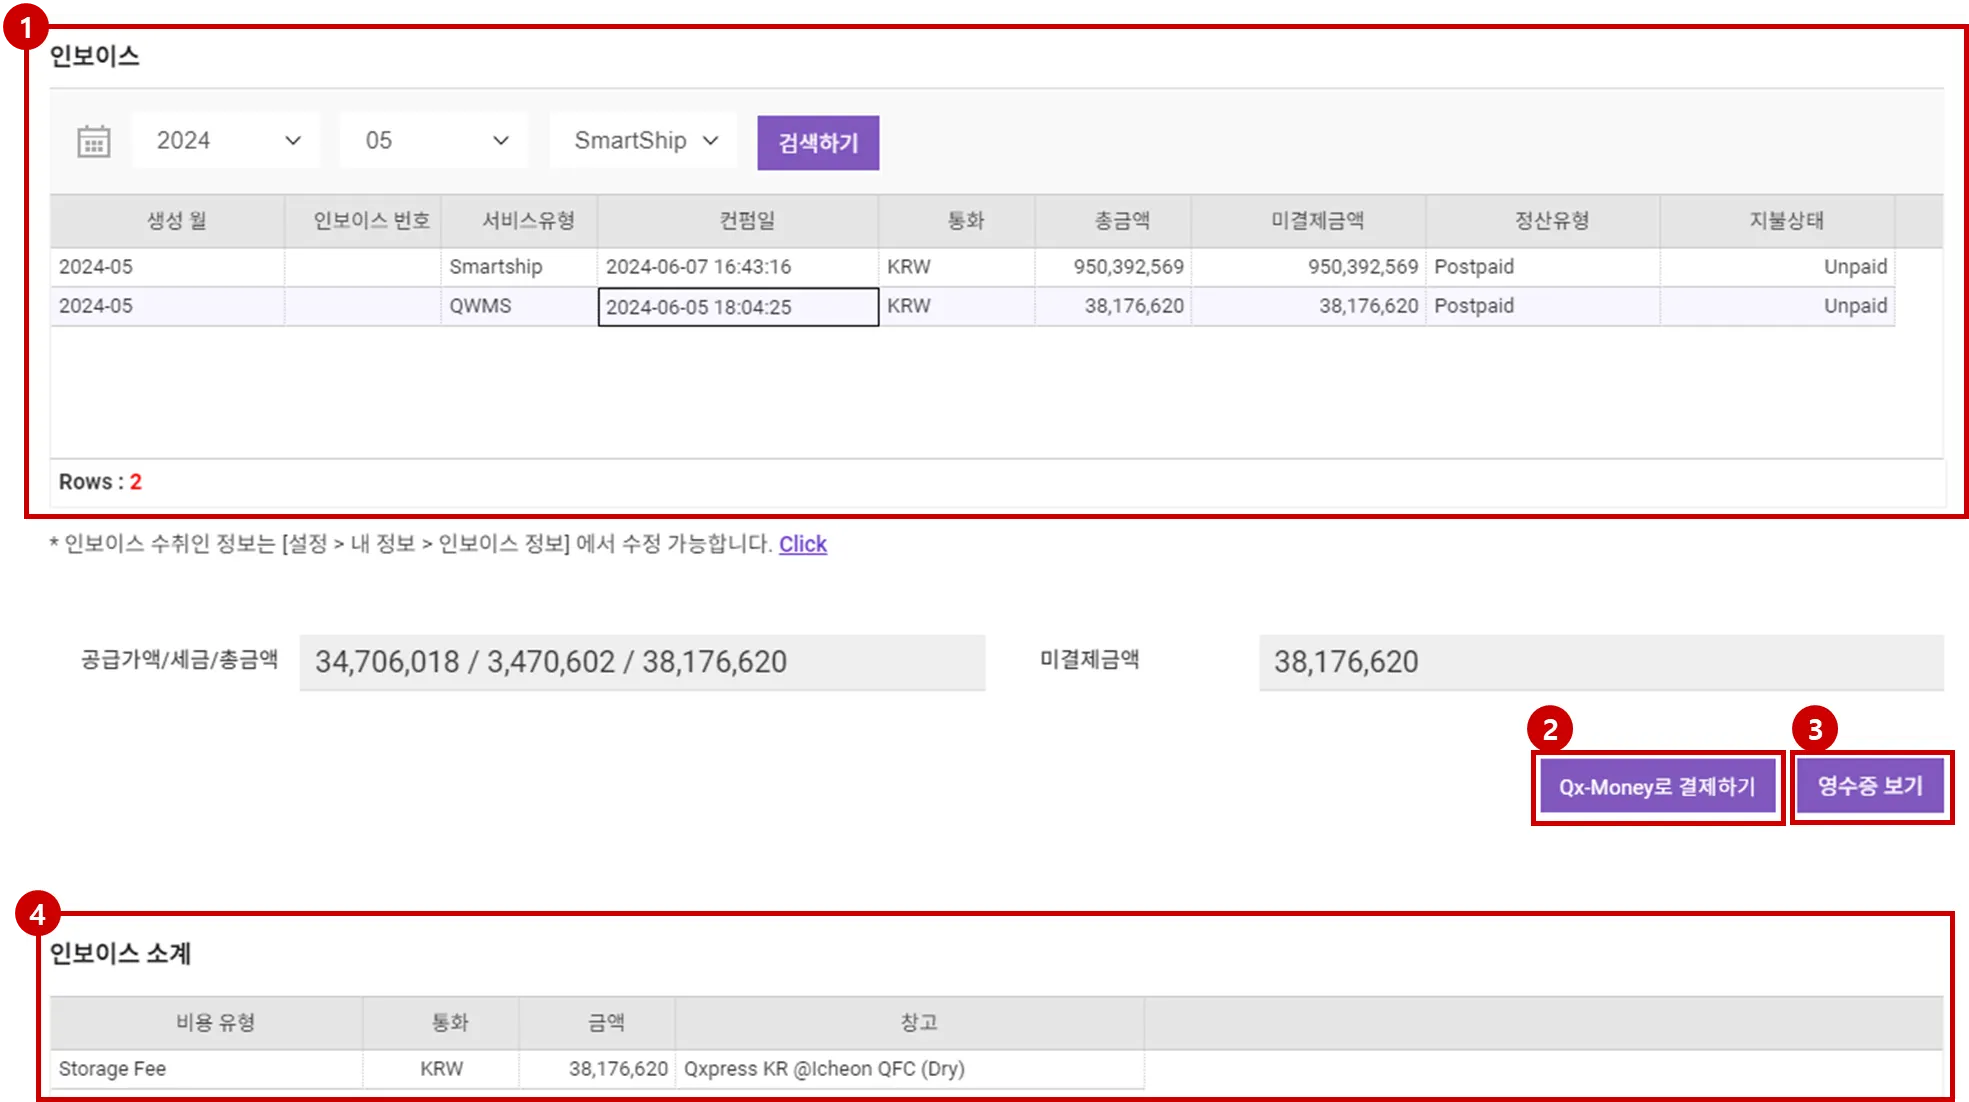This screenshot has height=1102, width=1969.
Task: Click the 총금액 column header
Action: (x=1121, y=221)
